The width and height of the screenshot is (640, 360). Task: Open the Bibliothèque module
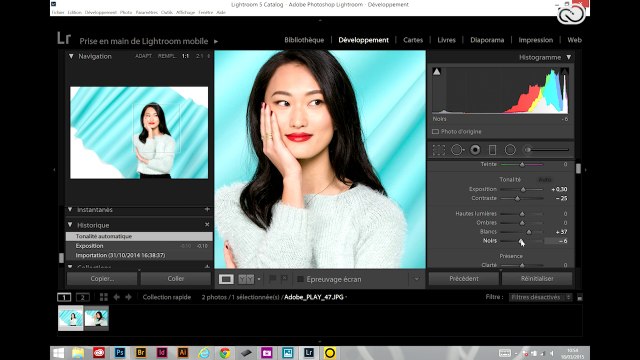click(x=304, y=40)
